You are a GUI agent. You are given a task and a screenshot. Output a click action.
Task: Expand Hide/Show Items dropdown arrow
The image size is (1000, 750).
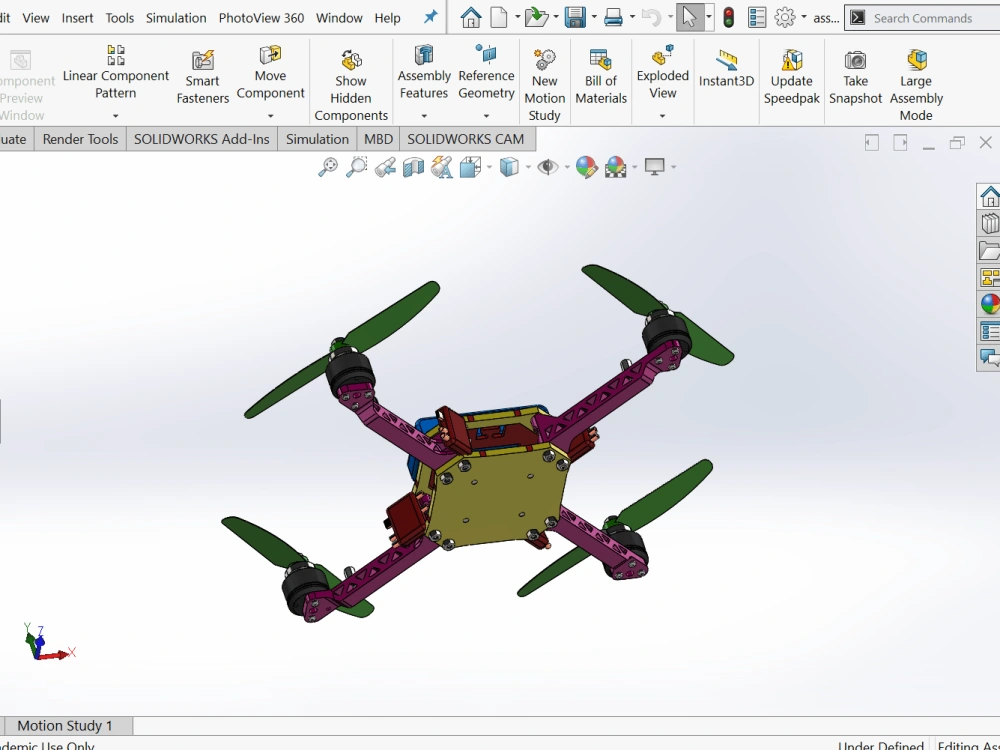[567, 168]
